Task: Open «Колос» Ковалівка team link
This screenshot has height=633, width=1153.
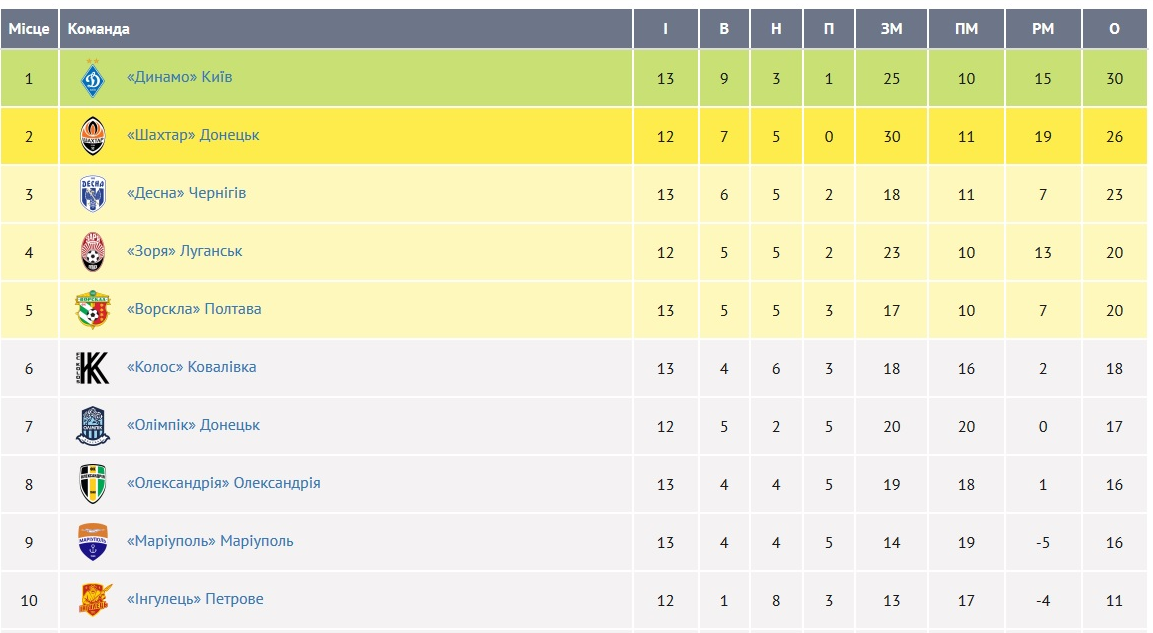Action: click(x=191, y=367)
